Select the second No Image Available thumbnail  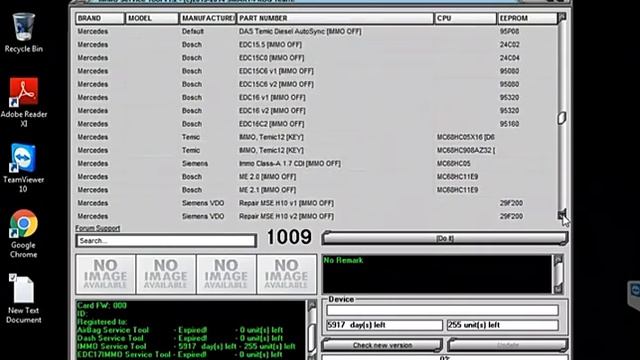[166, 274]
